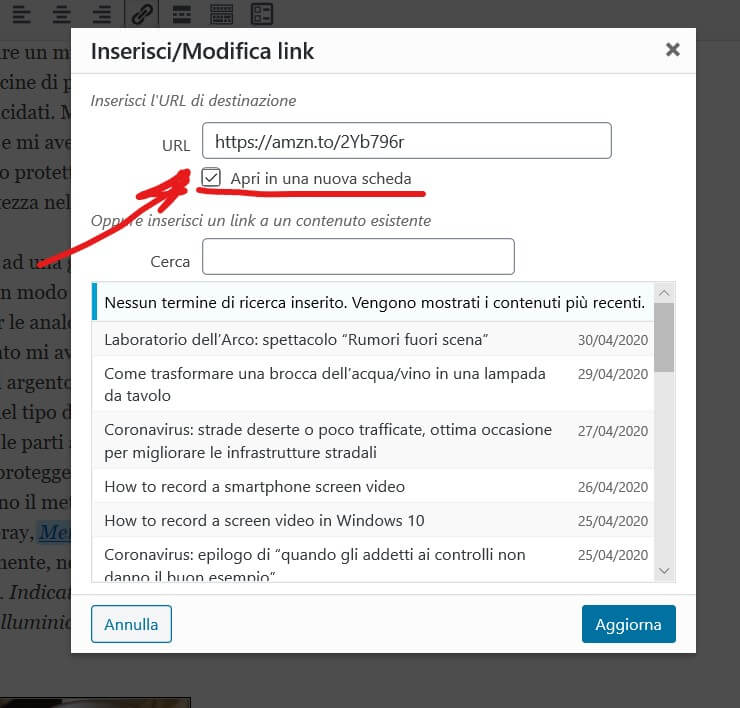
Task: Click the insert/edit link chain icon
Action: 142,14
